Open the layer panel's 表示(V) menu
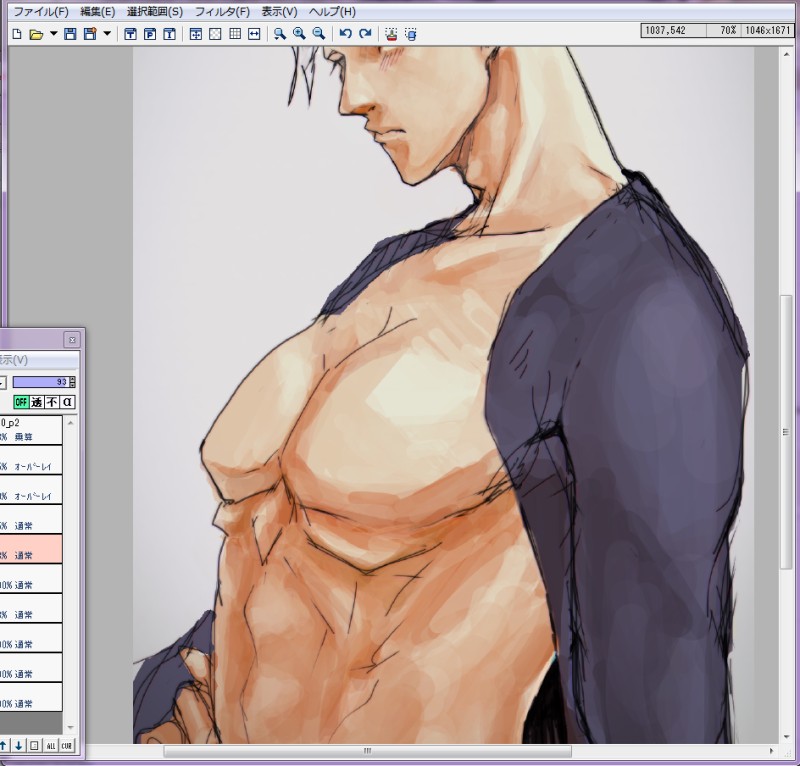 click(13, 360)
